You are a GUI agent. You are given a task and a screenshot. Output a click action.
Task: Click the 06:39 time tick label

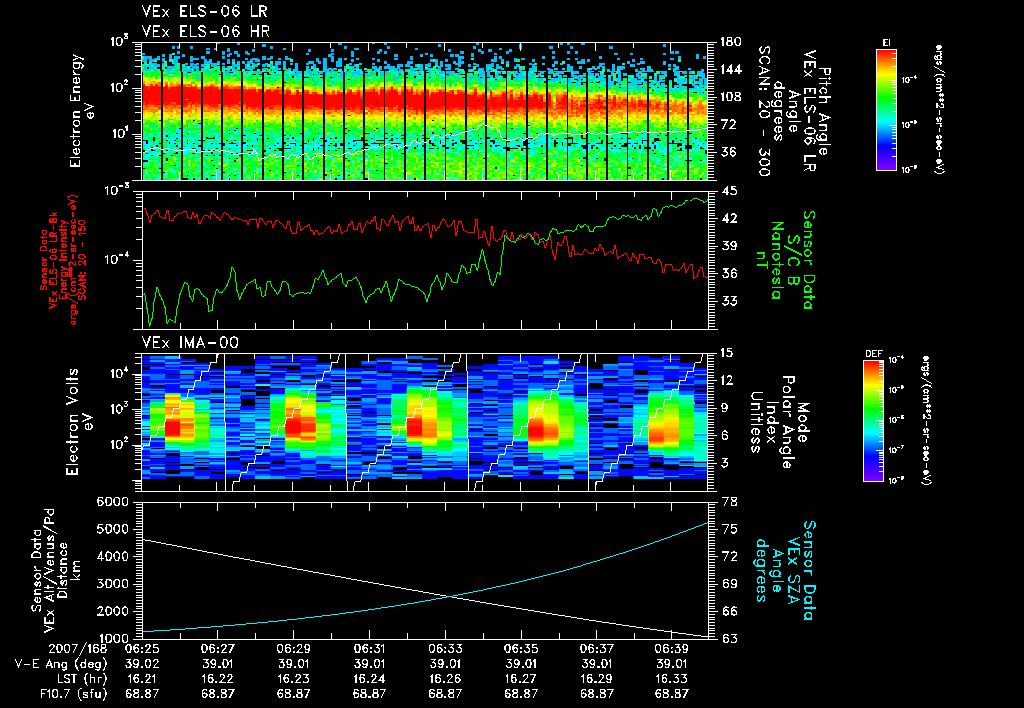point(672,650)
